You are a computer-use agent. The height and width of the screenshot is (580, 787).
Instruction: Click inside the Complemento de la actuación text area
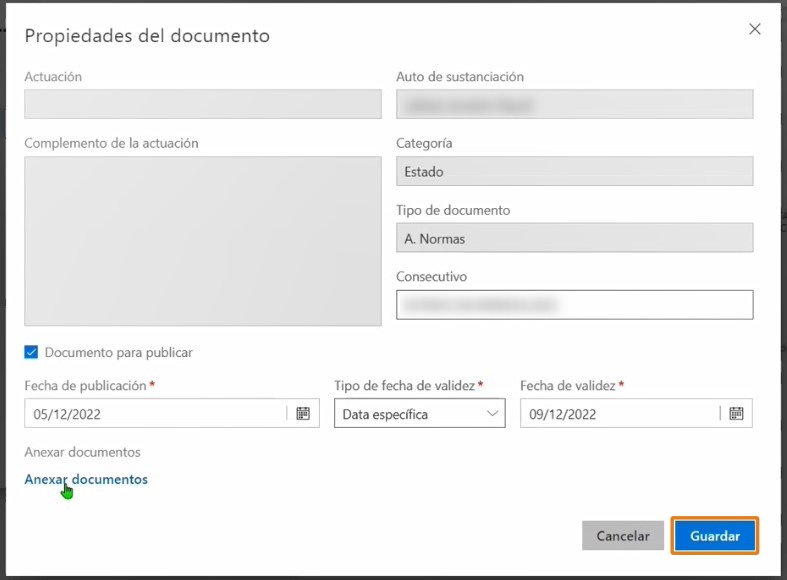pyautogui.click(x=202, y=240)
